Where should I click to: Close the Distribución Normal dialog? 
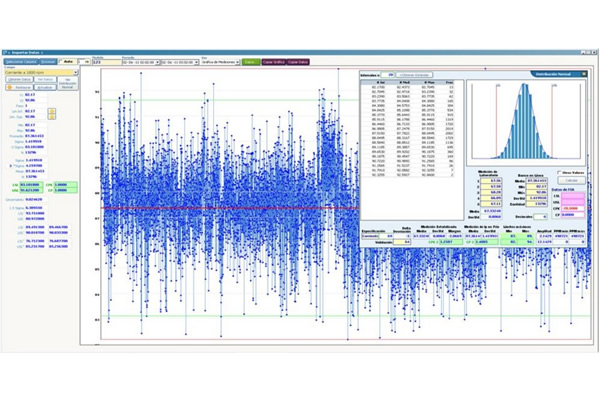pos(583,73)
